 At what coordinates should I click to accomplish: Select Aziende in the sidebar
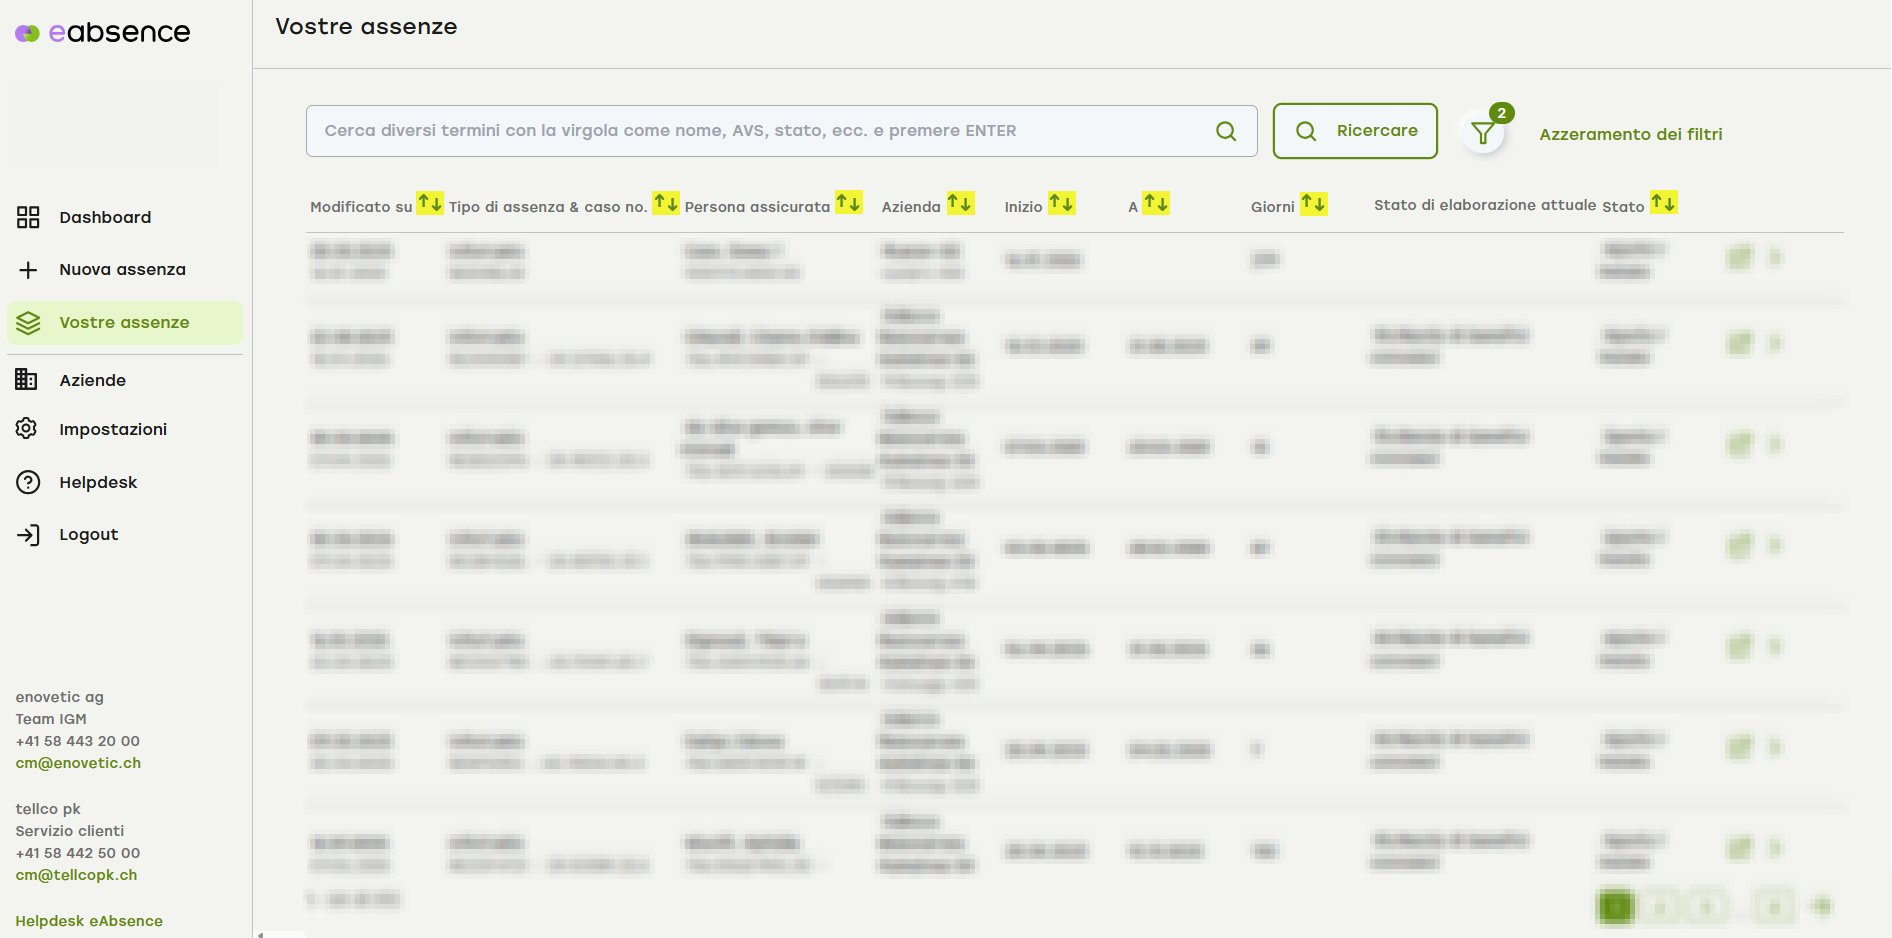click(92, 381)
